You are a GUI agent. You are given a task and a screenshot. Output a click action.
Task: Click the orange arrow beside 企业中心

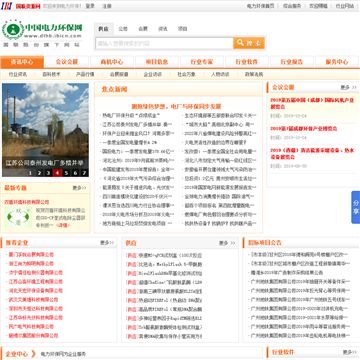[x=33, y=354]
